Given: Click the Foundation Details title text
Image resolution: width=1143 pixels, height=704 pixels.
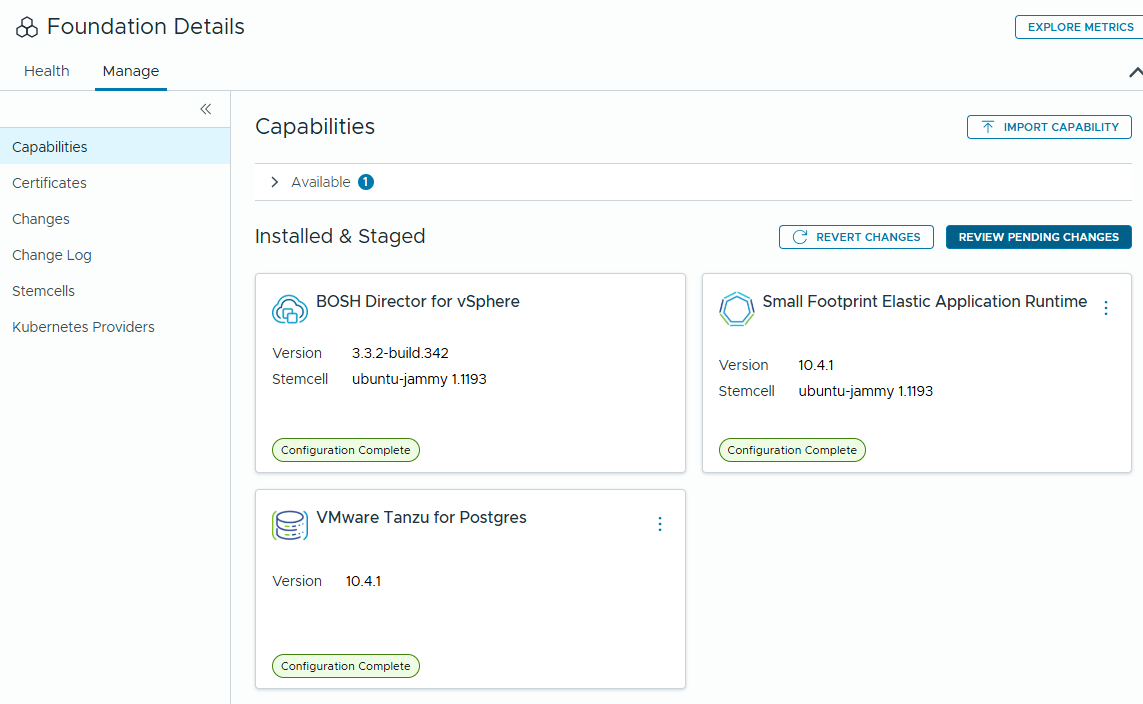Looking at the screenshot, I should (x=146, y=27).
